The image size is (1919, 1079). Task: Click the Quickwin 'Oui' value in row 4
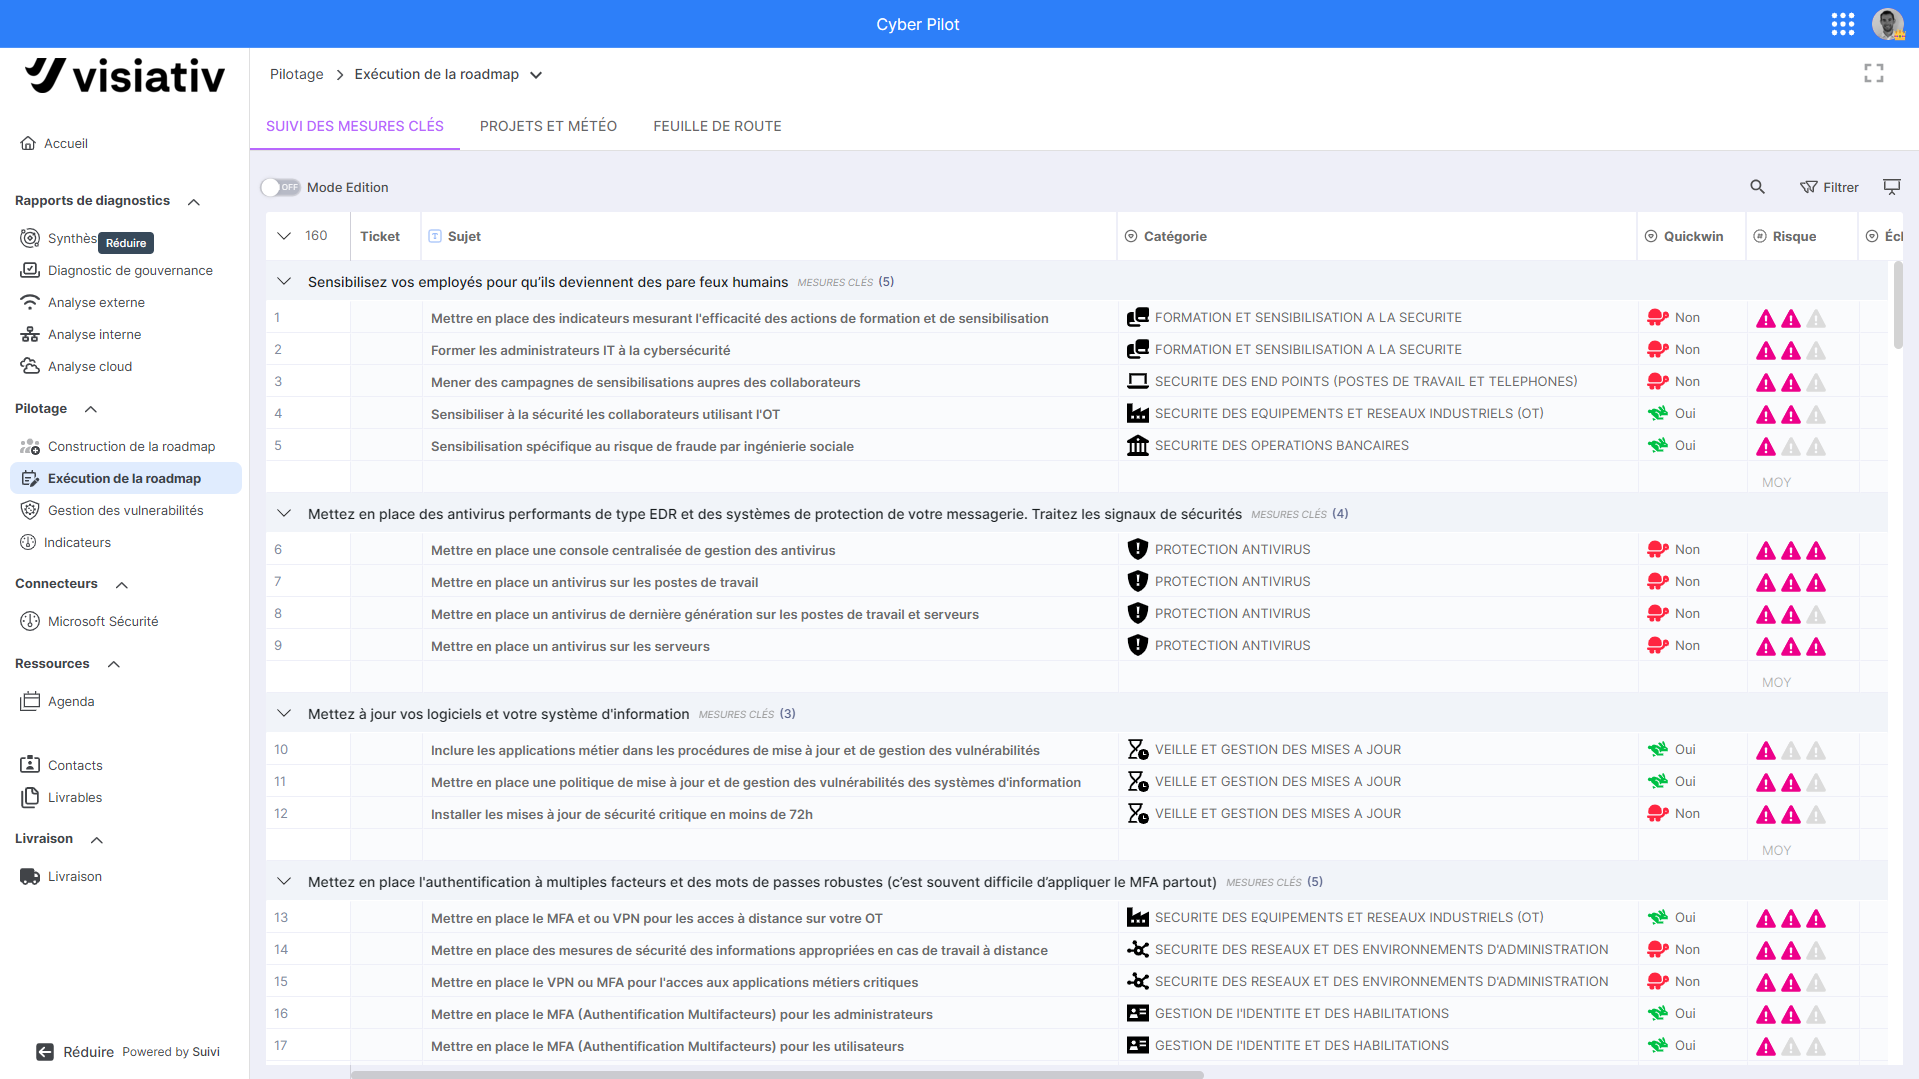coord(1685,413)
